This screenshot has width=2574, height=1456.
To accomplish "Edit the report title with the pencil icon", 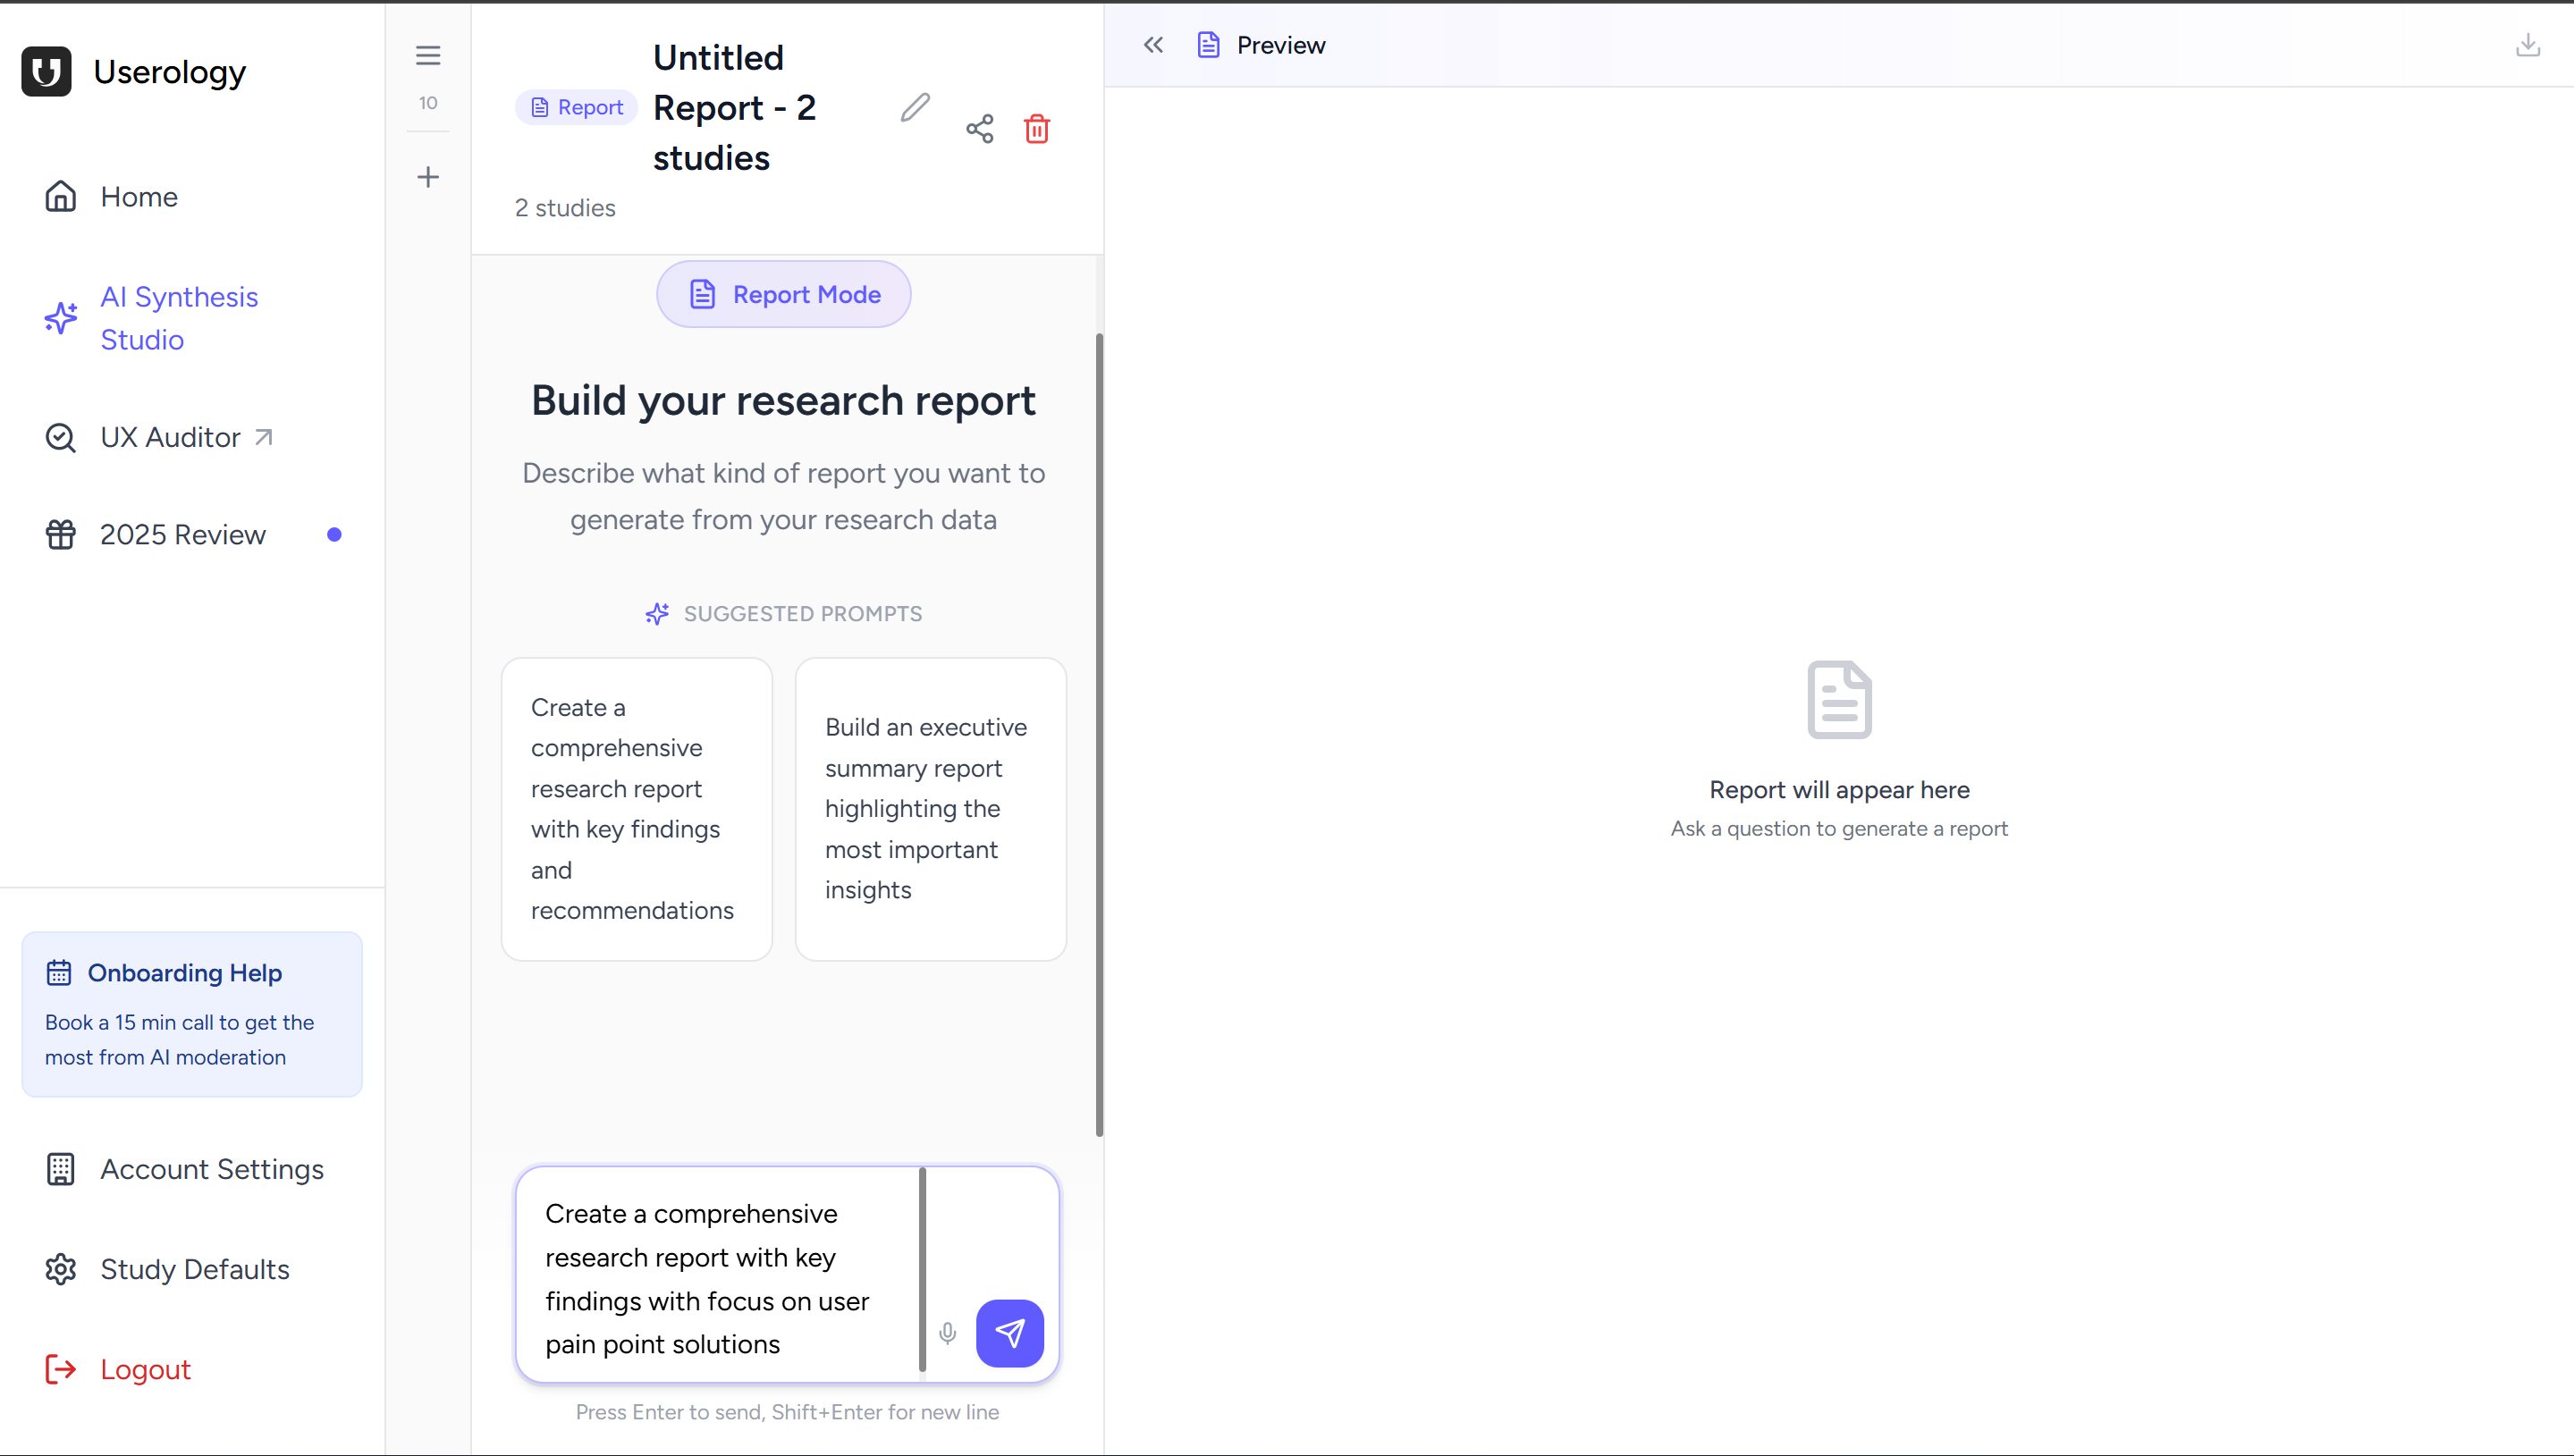I will coord(914,107).
